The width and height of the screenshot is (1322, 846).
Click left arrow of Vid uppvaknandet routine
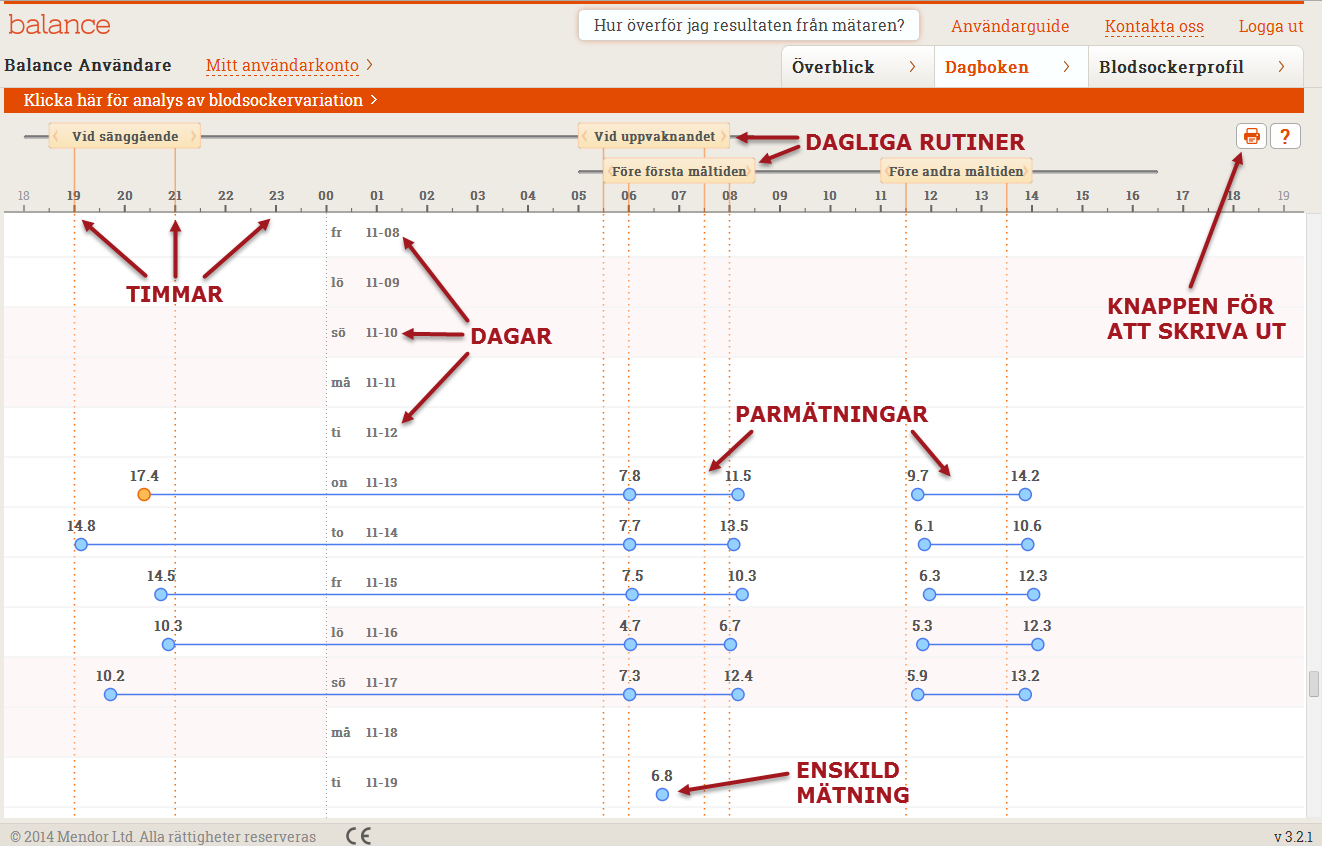pyautogui.click(x=586, y=136)
